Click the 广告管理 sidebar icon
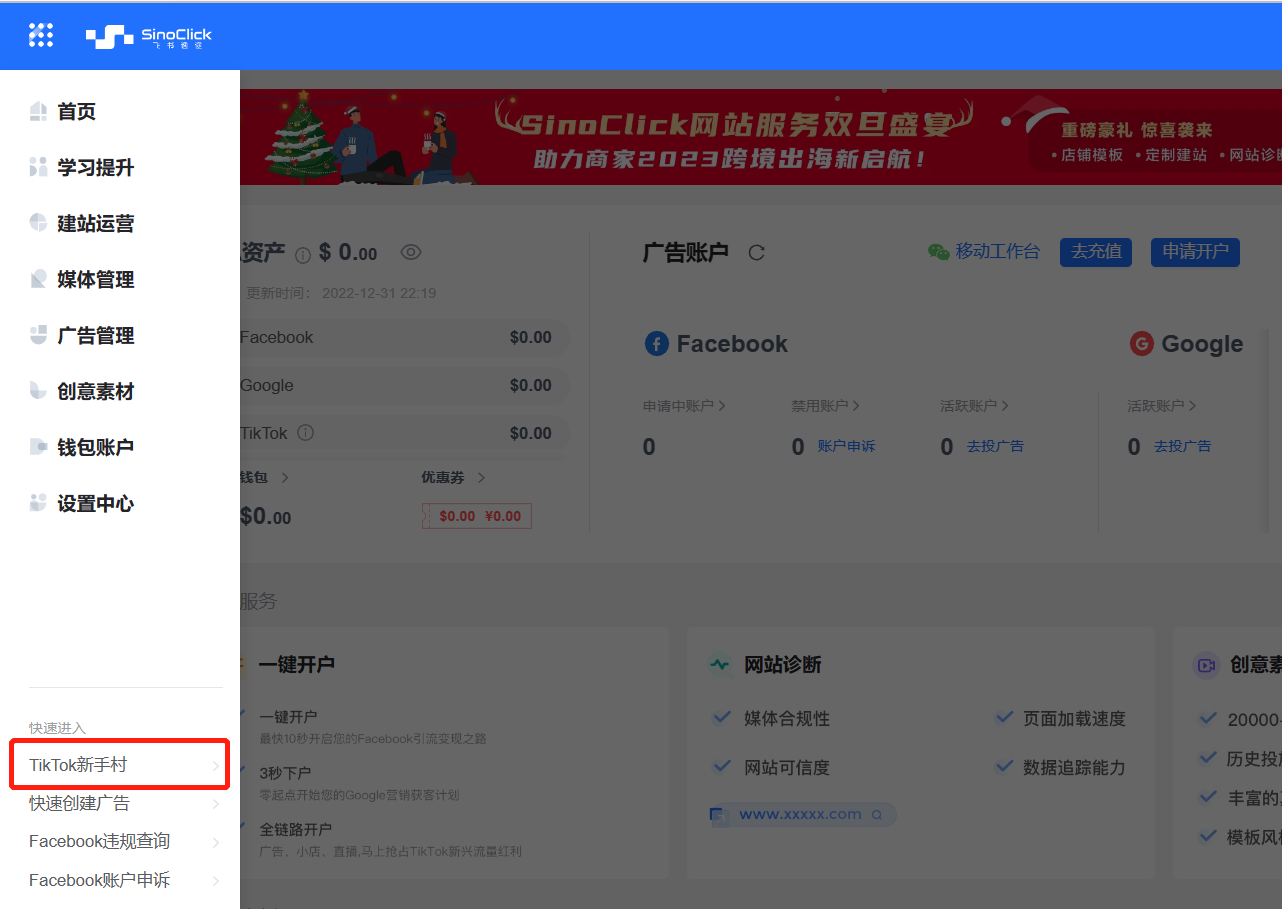Viewport: 1282px width, 909px height. point(38,335)
